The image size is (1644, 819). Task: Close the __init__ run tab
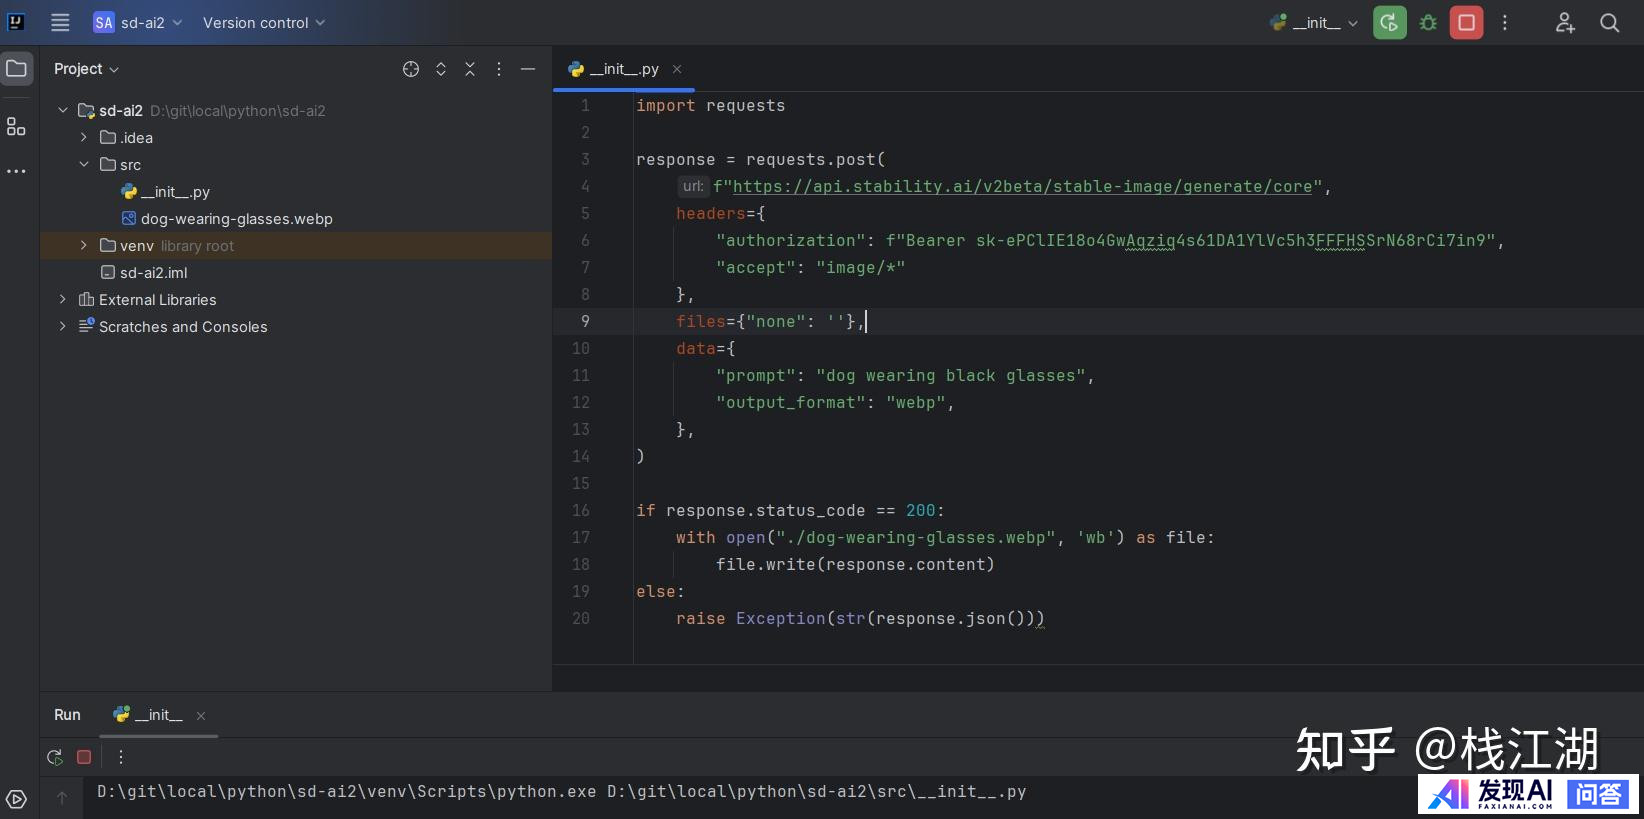click(x=201, y=716)
